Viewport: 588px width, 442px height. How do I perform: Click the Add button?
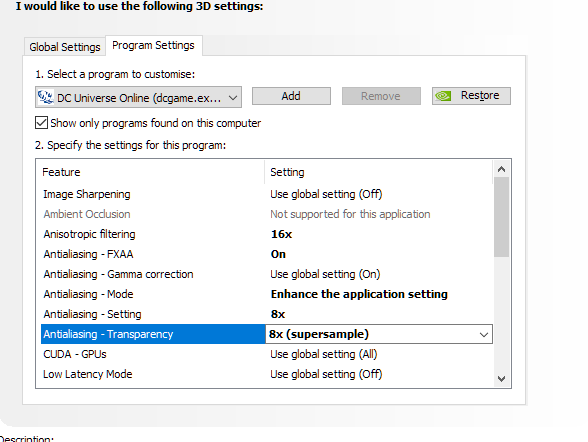pyautogui.click(x=291, y=96)
